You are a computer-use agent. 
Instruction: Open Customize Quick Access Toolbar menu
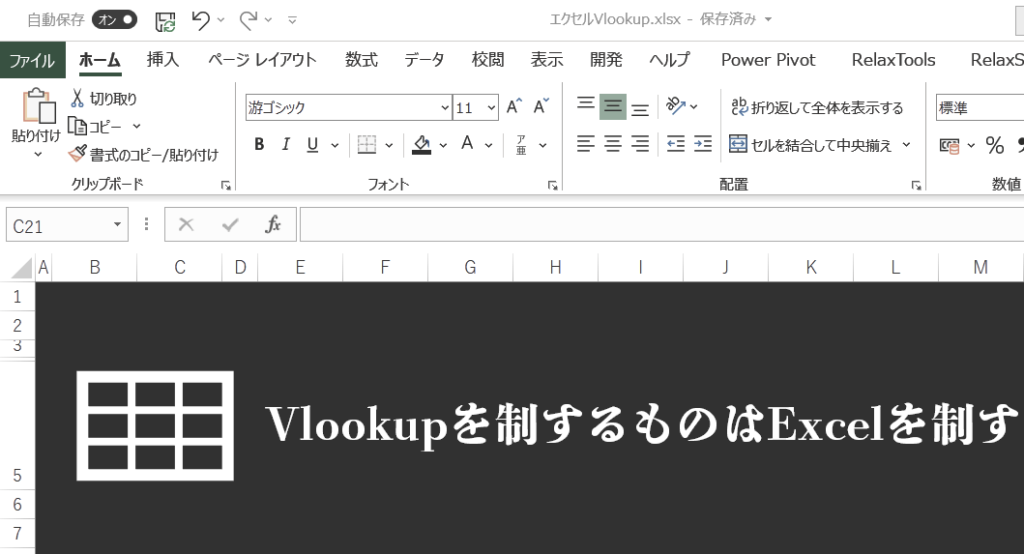click(292, 20)
